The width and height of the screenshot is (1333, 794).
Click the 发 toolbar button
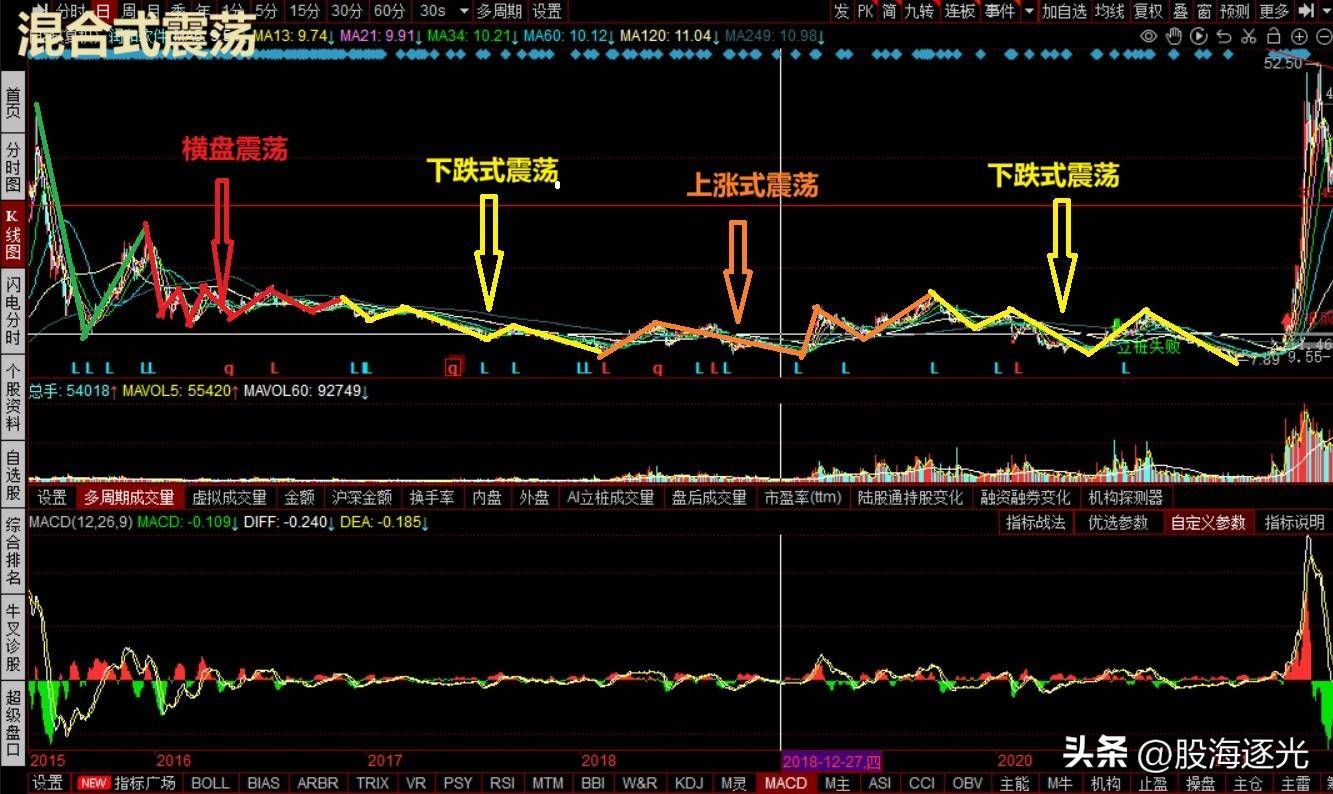point(841,11)
